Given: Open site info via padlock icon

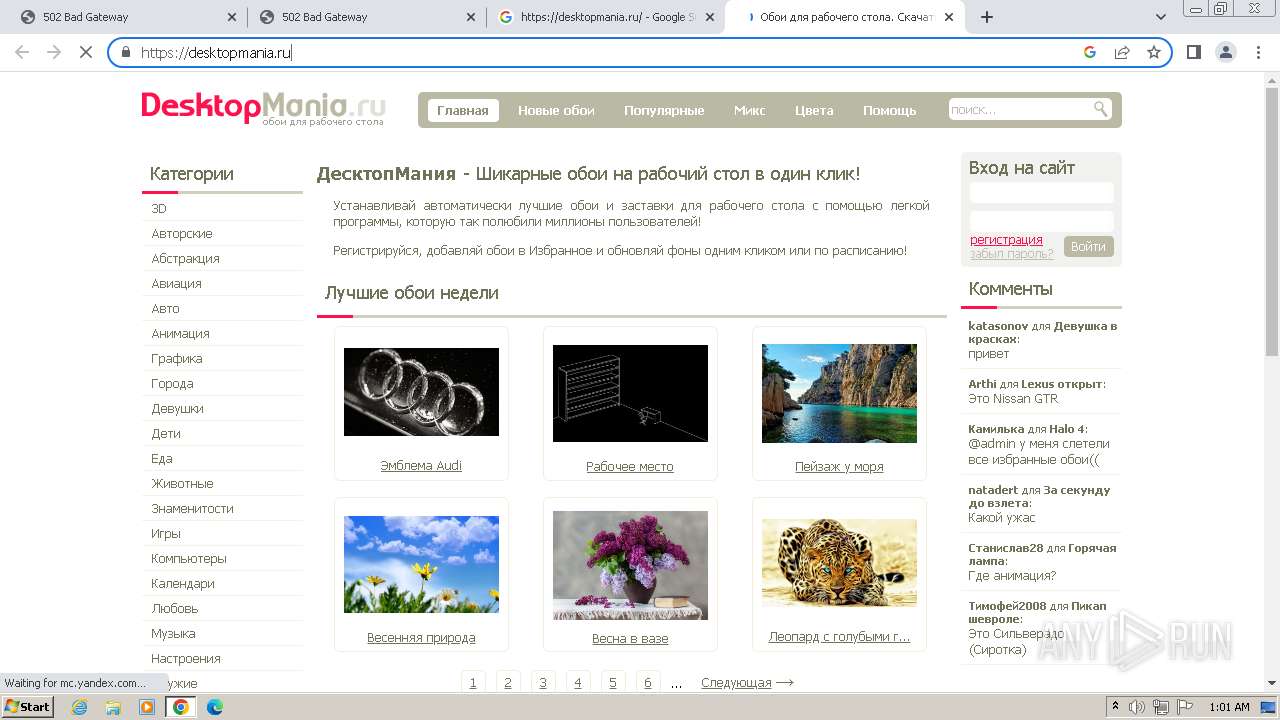Looking at the screenshot, I should (126, 53).
